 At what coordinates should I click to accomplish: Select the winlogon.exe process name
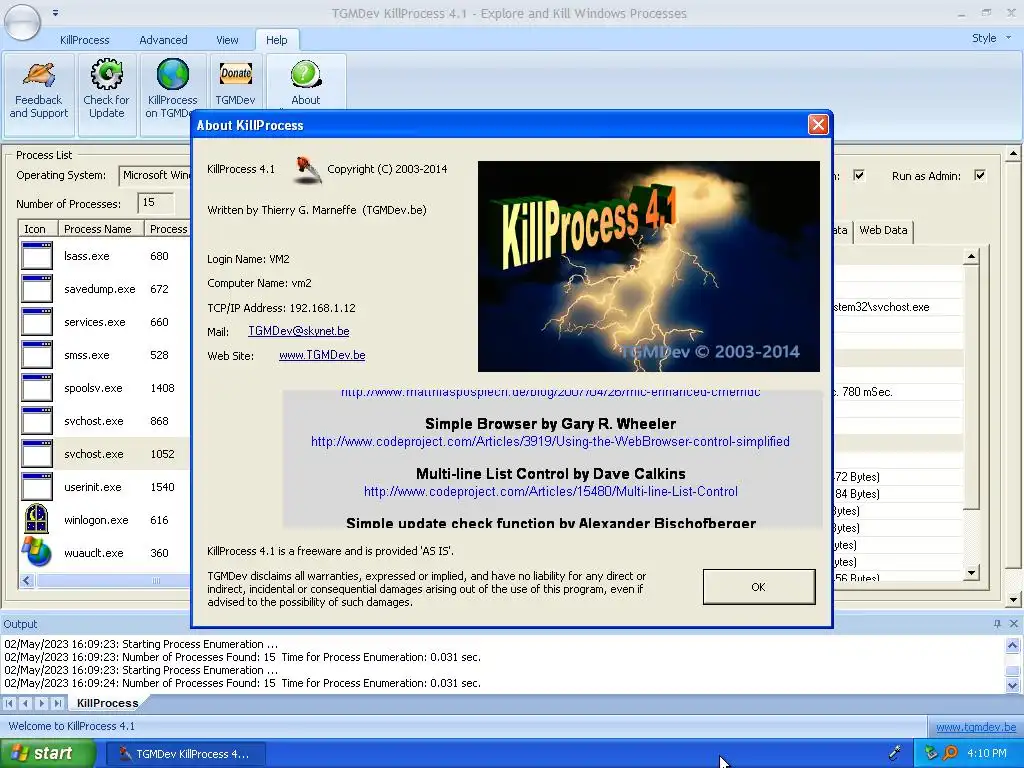tap(96, 520)
